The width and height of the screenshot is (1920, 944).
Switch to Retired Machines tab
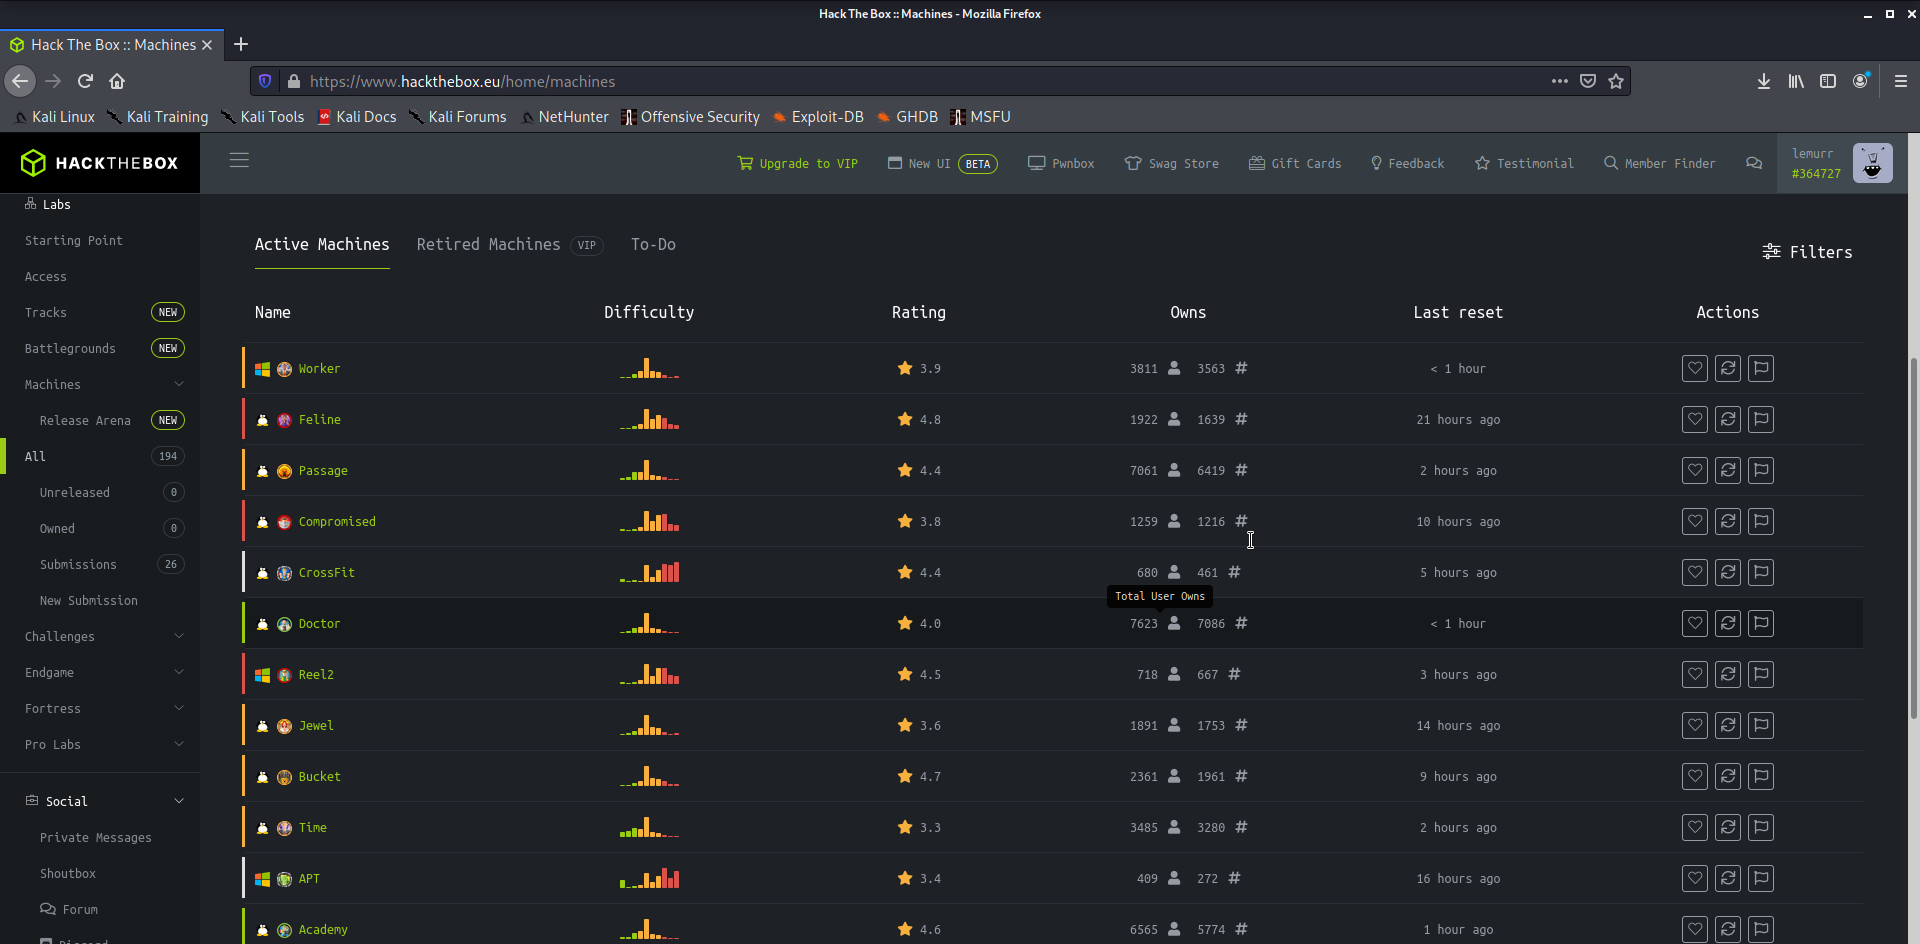(x=488, y=244)
